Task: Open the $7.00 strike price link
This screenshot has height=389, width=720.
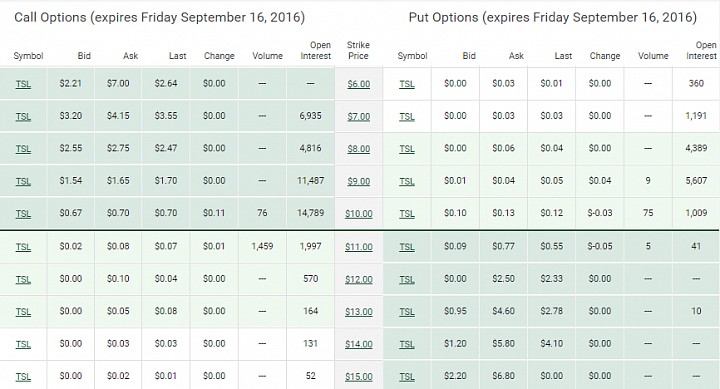Action: 359,117
